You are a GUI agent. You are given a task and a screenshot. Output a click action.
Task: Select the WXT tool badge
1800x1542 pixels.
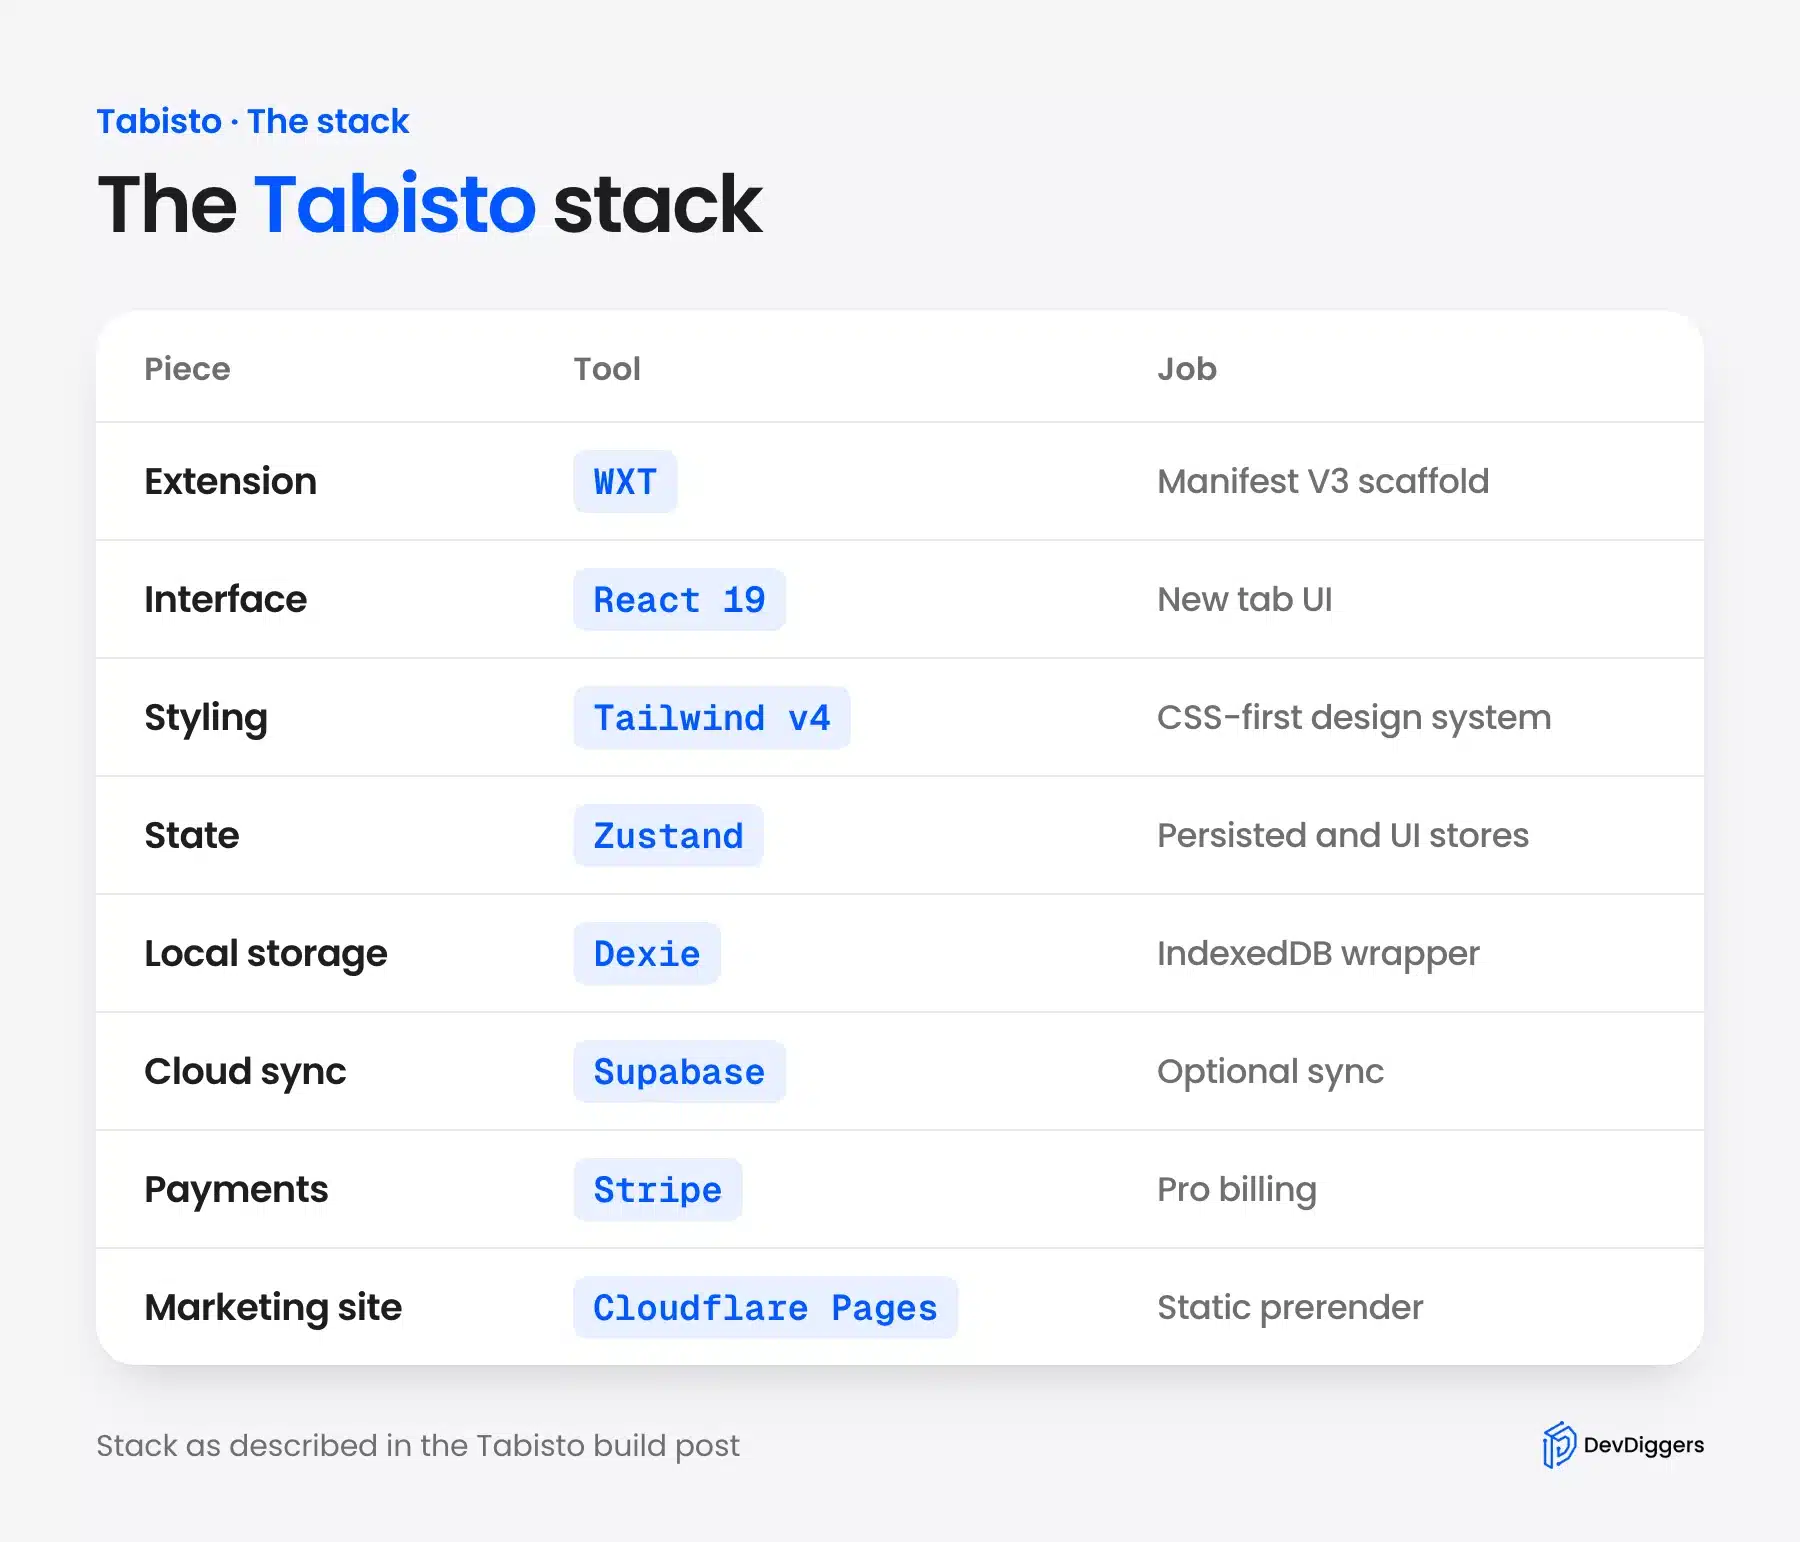[625, 481]
